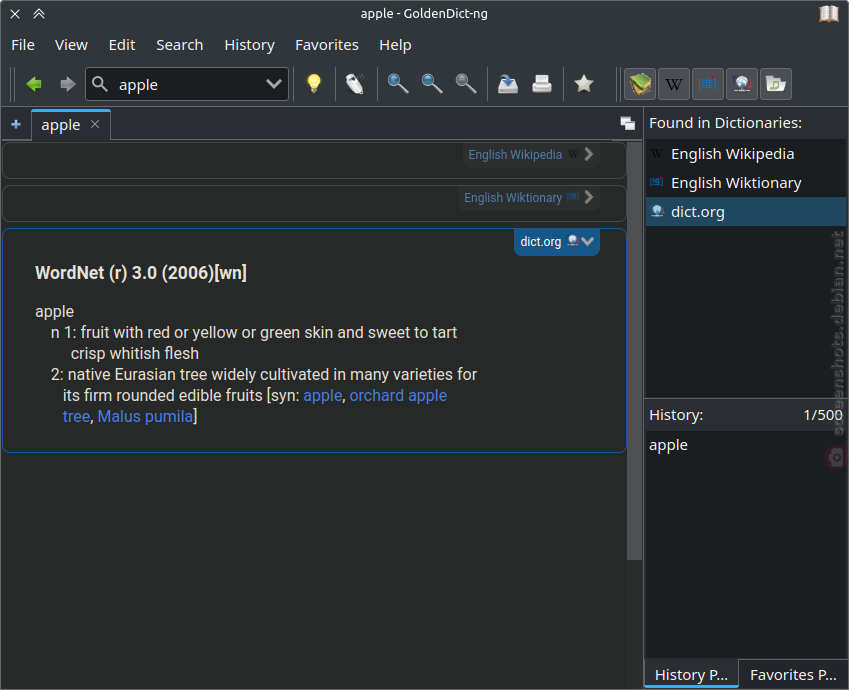Click the lightbulb scan popup icon
Viewport: 849px width, 690px height.
click(x=314, y=84)
